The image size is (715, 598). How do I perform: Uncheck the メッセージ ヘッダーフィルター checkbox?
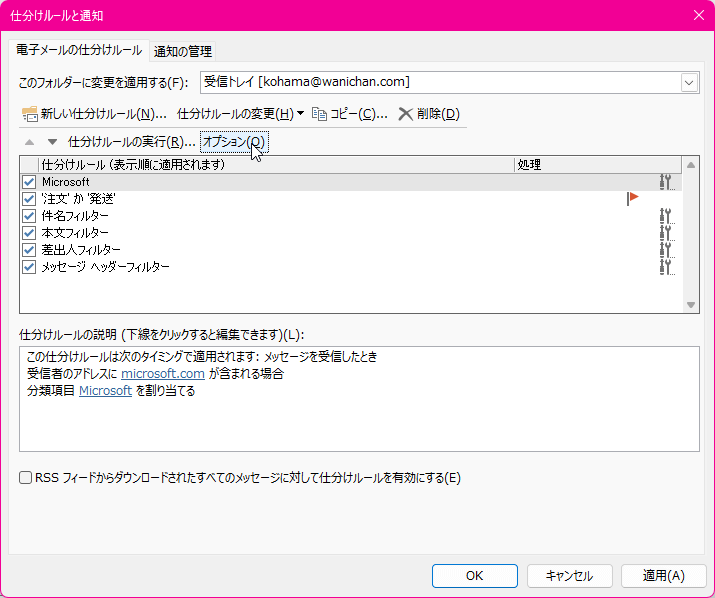pyautogui.click(x=29, y=267)
